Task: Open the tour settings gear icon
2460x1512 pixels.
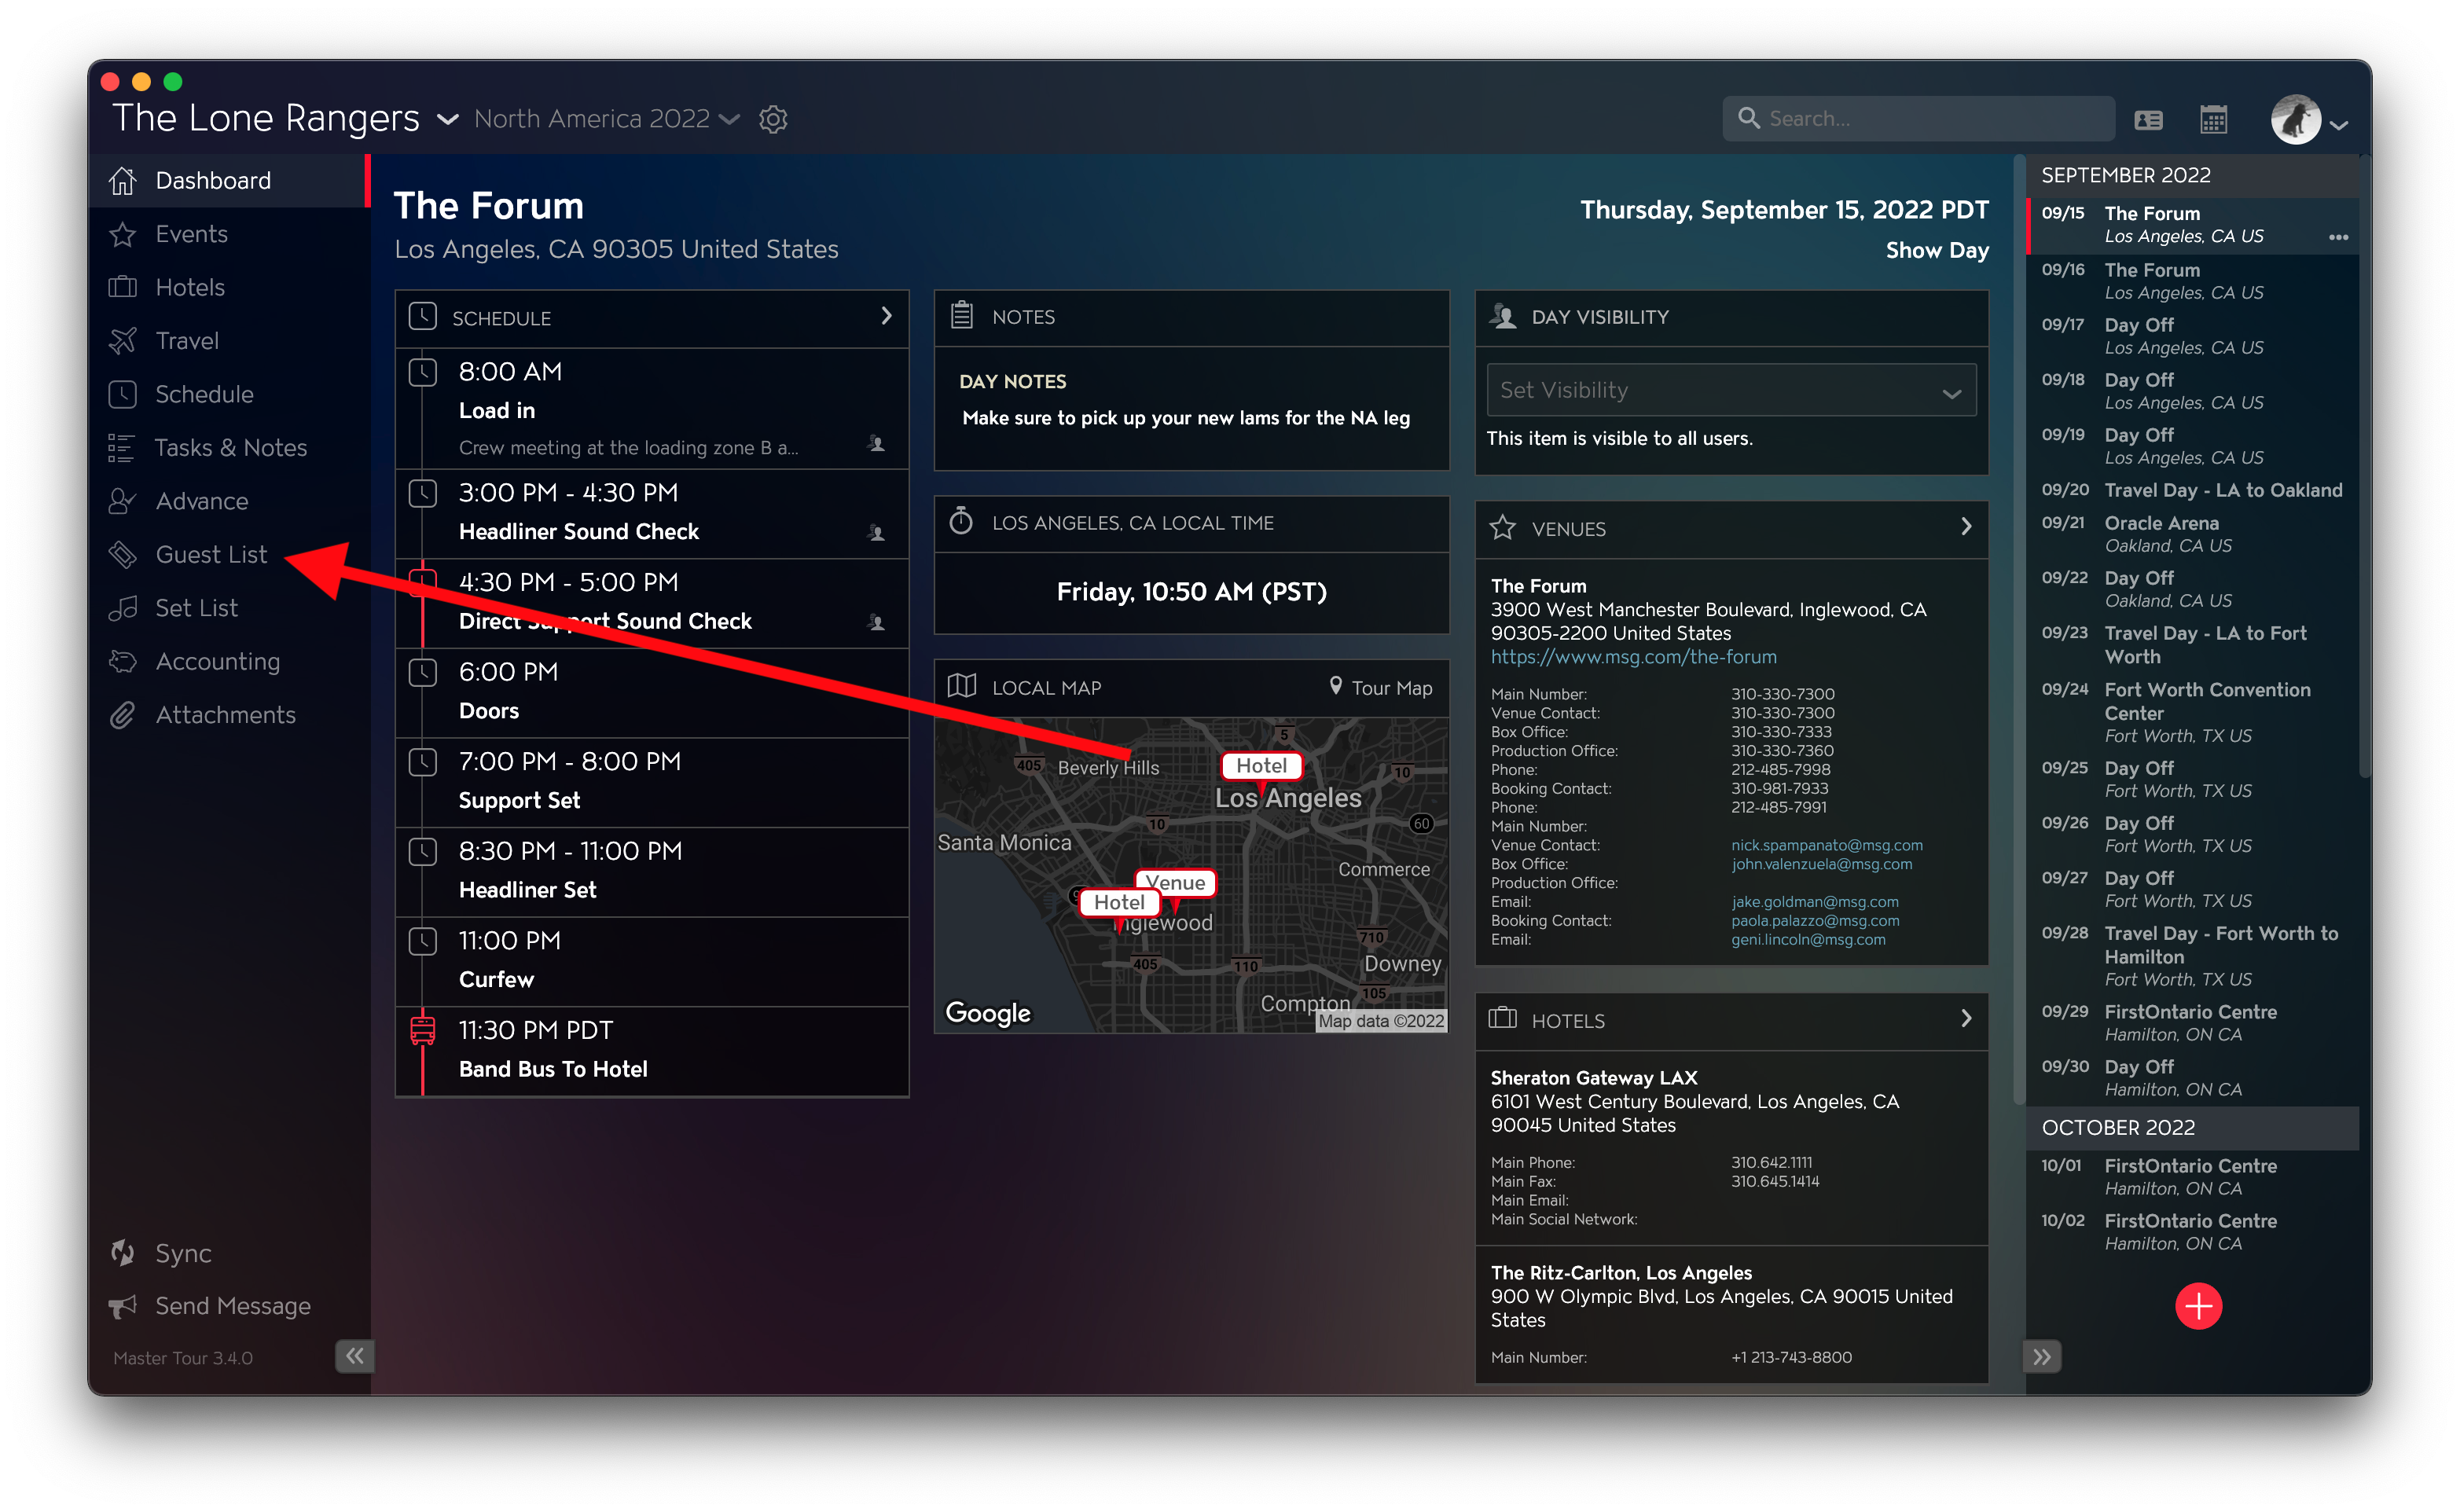Action: 773,119
